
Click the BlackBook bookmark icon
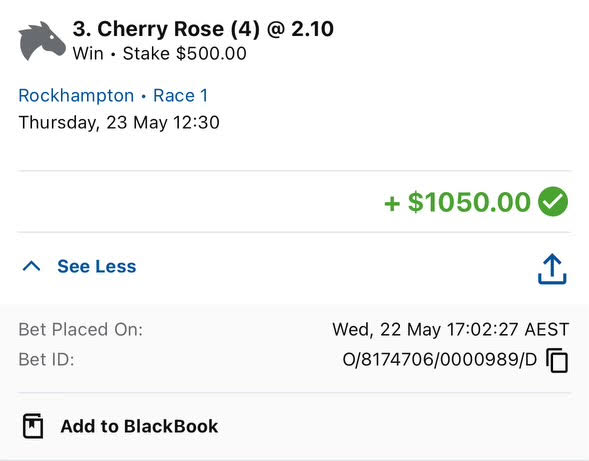33,426
